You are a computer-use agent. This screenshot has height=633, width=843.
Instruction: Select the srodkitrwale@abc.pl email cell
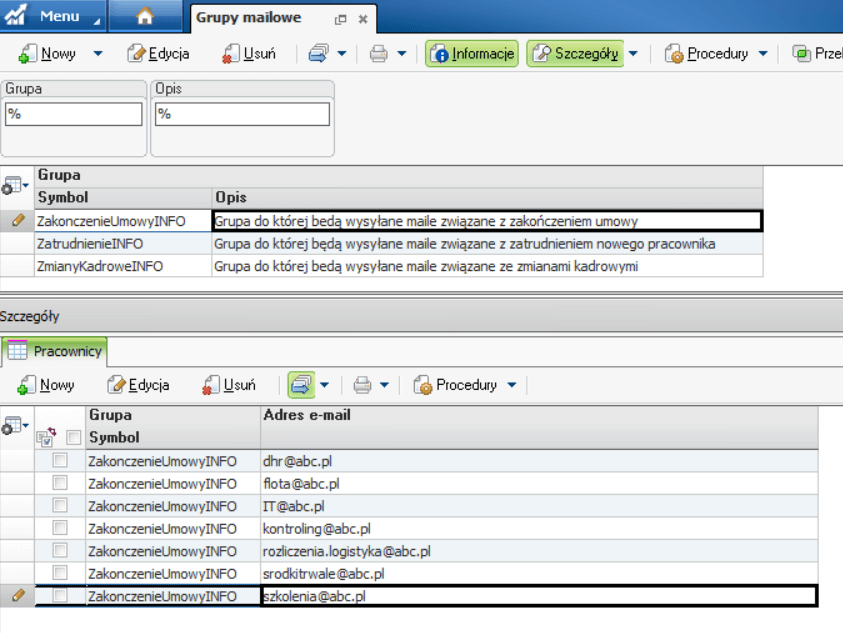[x=539, y=574]
